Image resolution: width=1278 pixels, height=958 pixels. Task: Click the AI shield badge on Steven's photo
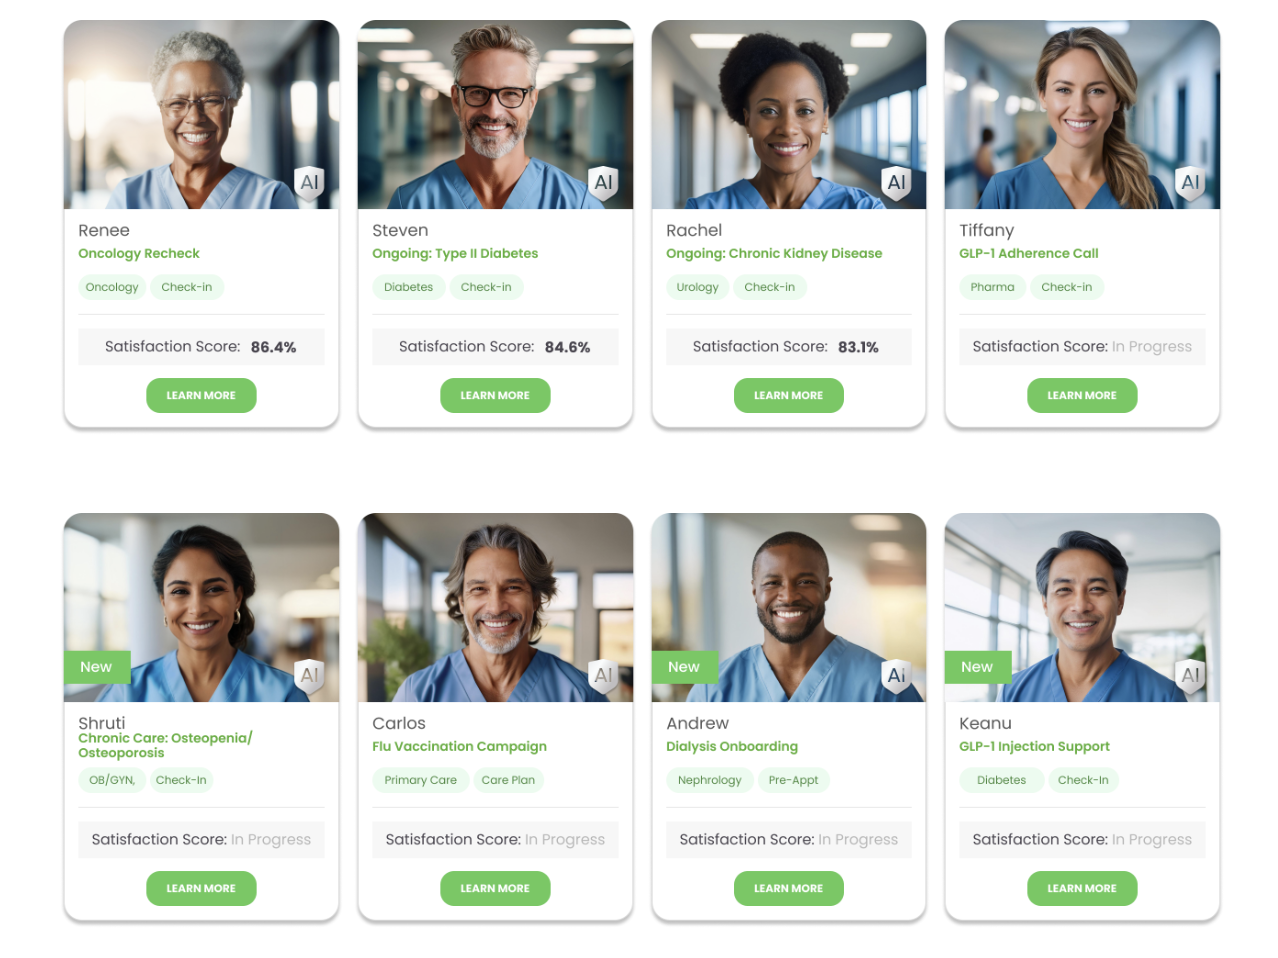pyautogui.click(x=604, y=183)
